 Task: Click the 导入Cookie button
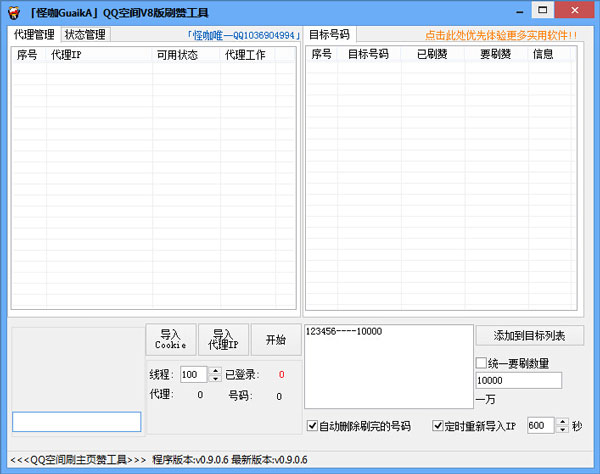tap(171, 339)
